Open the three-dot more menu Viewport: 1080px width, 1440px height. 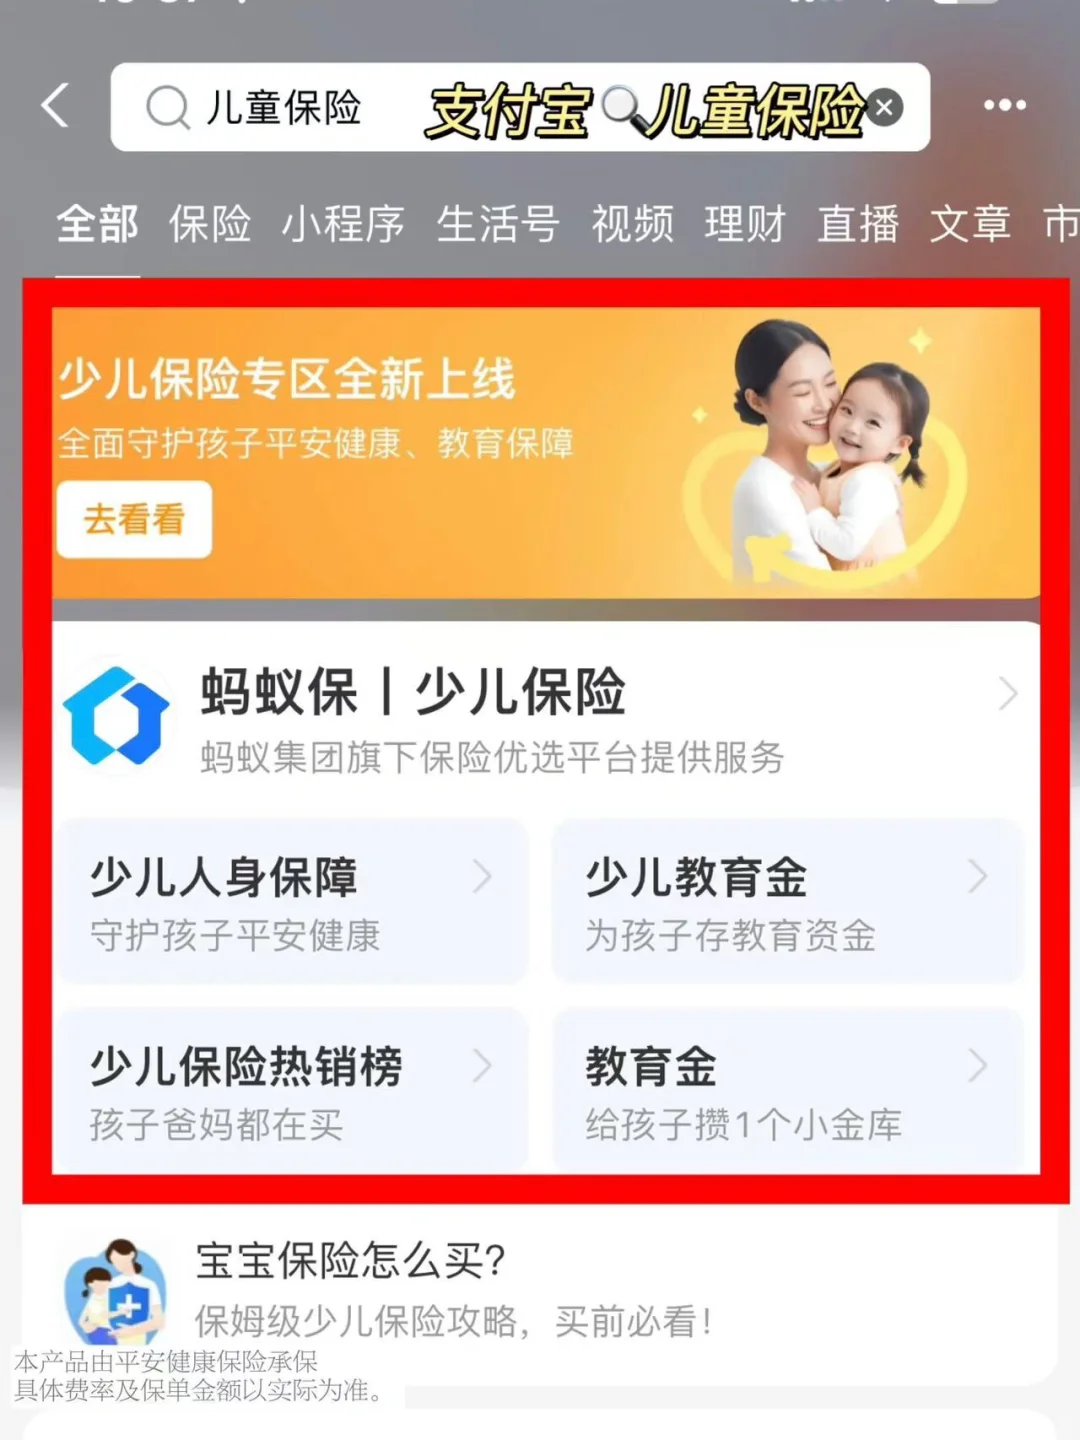pyautogui.click(x=1004, y=105)
